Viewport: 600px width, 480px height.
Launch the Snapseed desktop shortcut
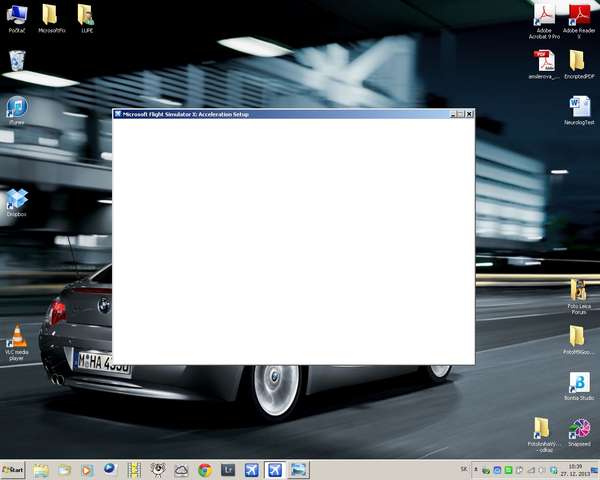(579, 432)
